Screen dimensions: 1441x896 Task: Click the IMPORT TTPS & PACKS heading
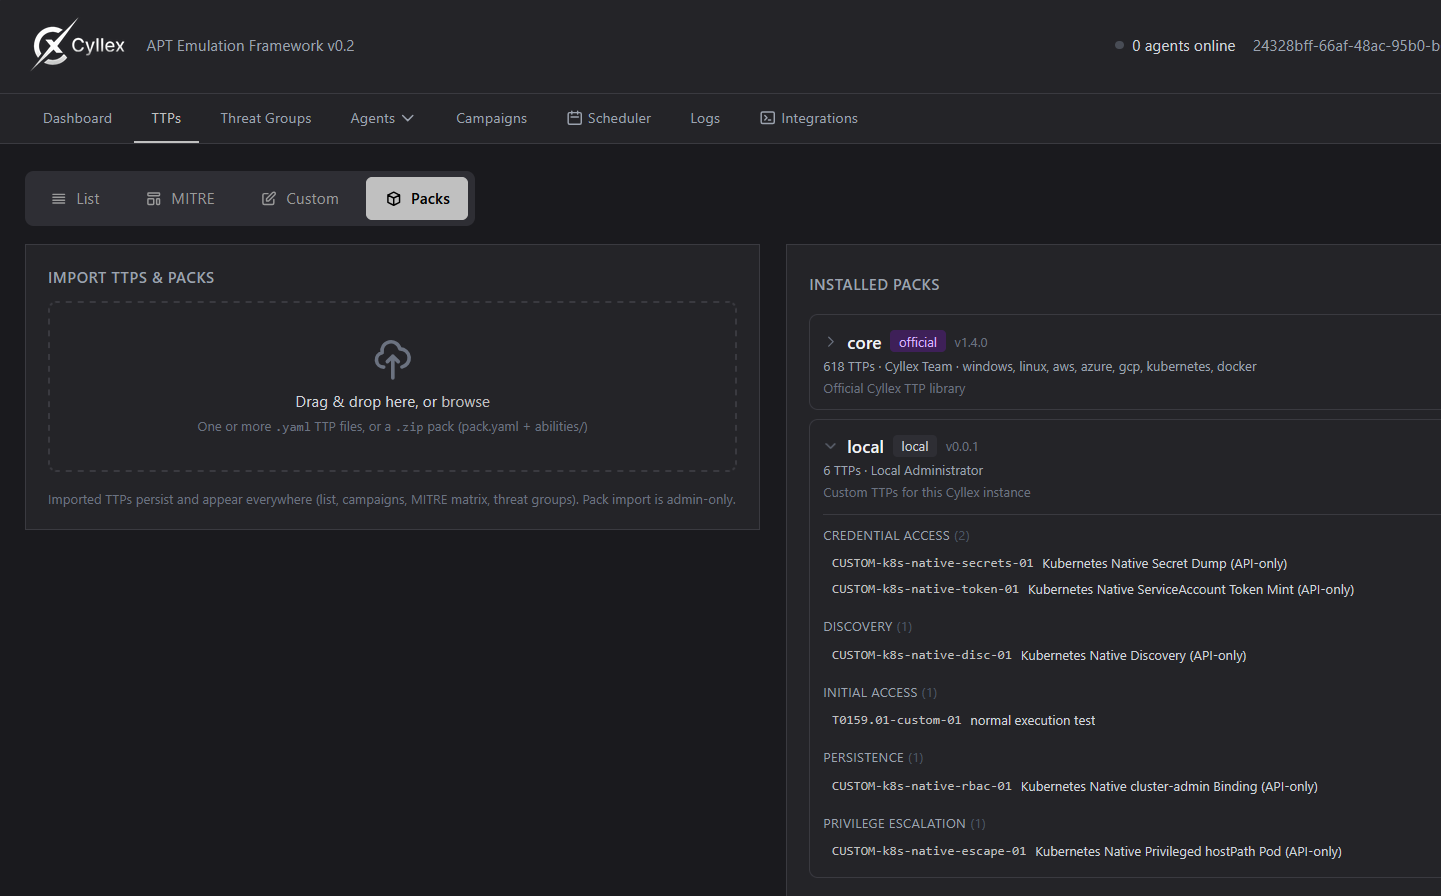pyautogui.click(x=131, y=278)
